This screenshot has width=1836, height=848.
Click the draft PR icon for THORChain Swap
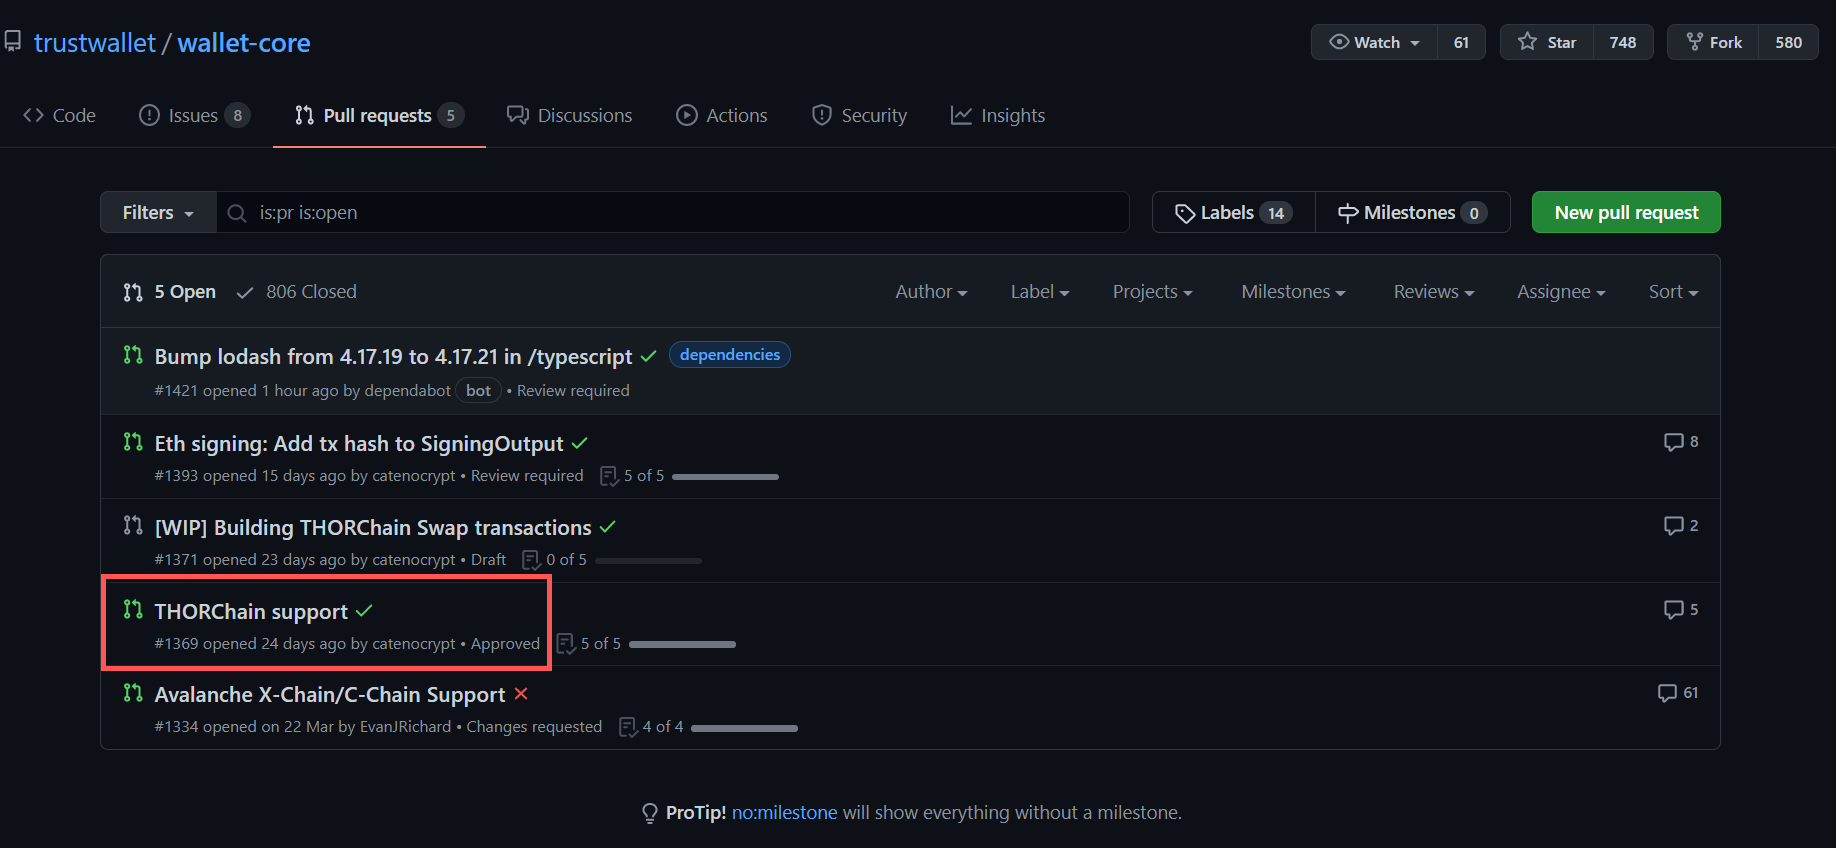tap(133, 526)
